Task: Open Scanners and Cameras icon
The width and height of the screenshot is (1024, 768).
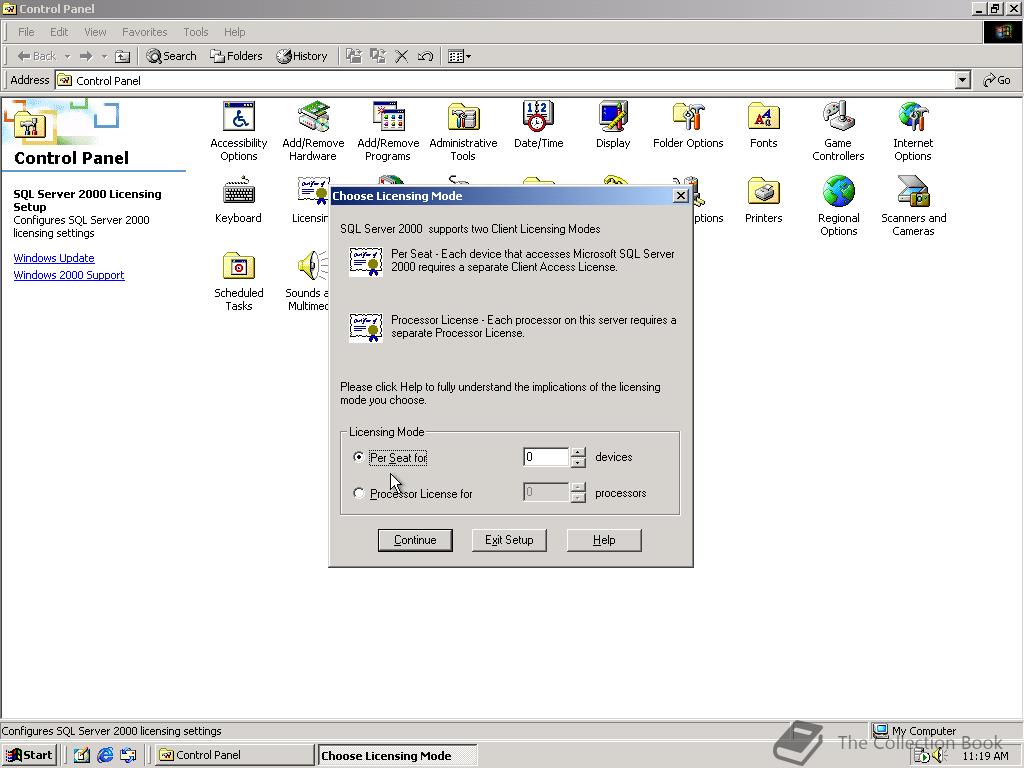Action: click(x=913, y=206)
